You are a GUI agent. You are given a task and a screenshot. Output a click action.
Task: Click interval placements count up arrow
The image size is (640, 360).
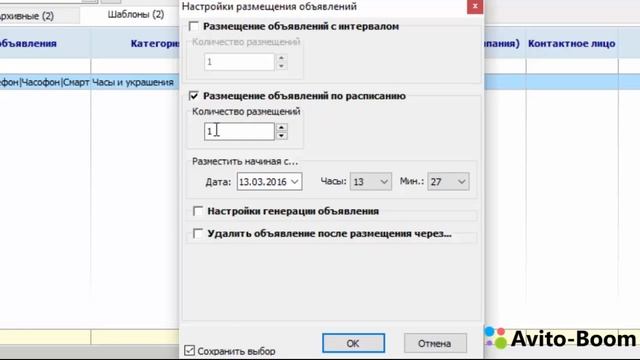click(x=281, y=58)
